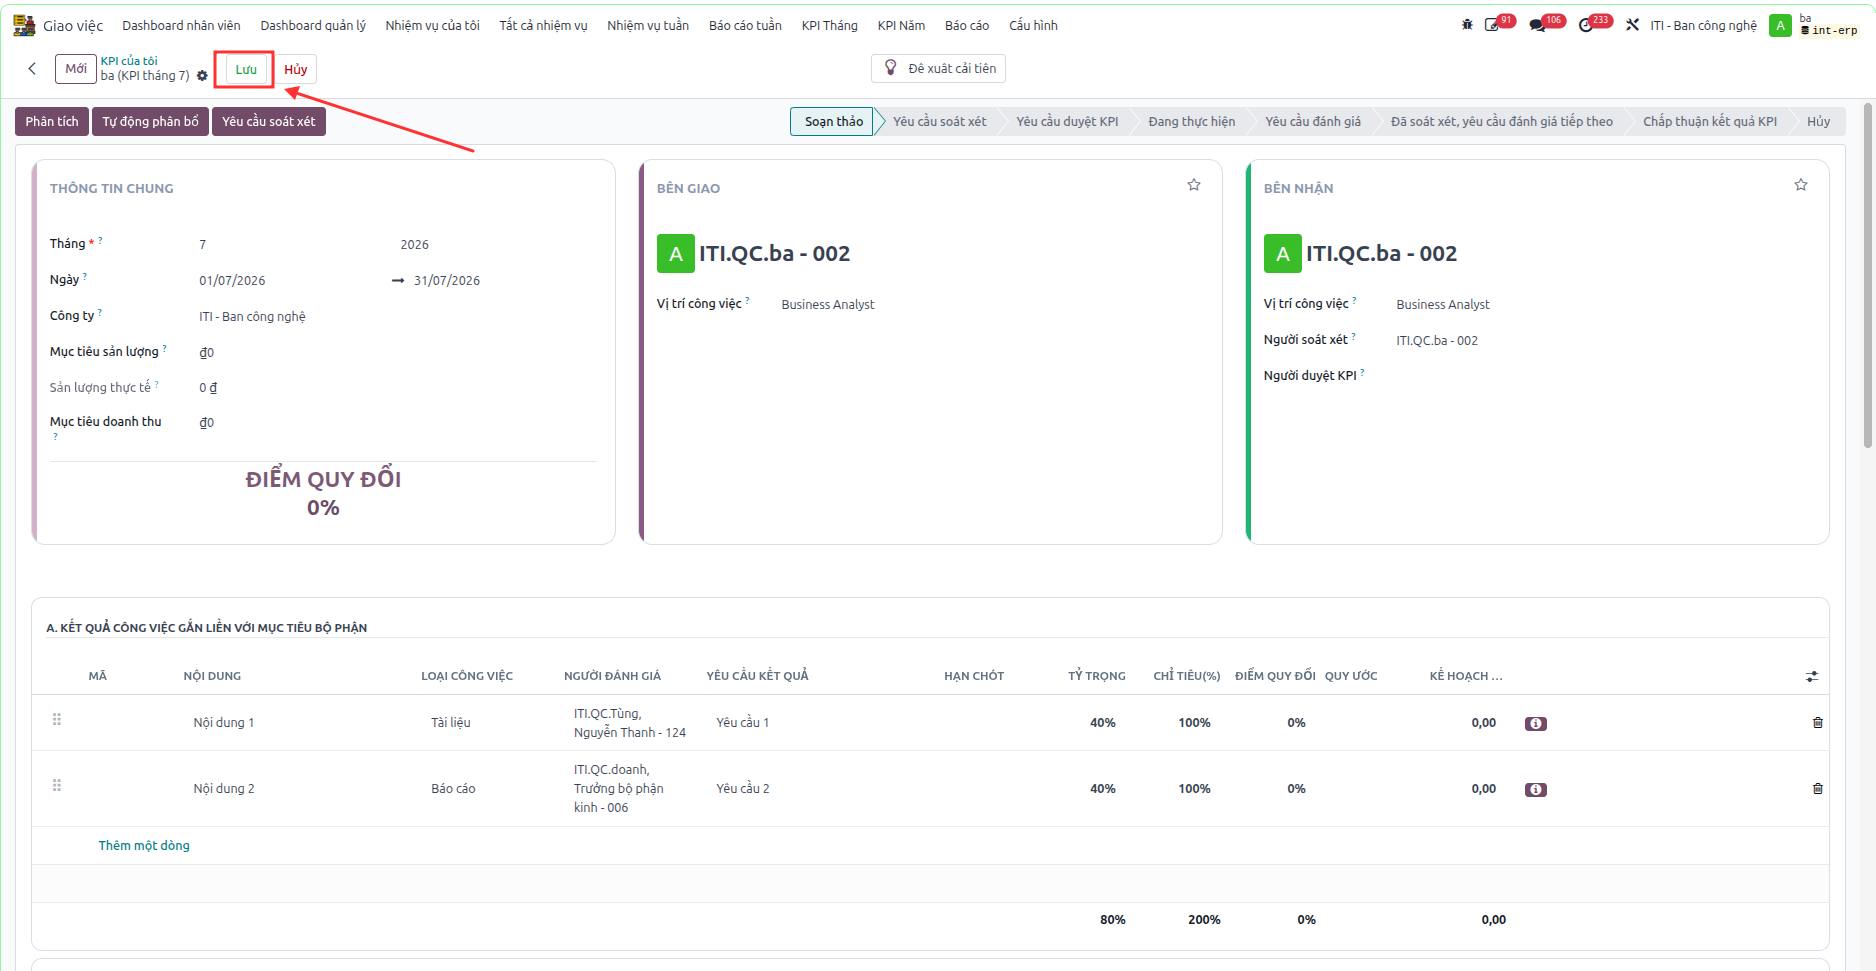The image size is (1876, 971).
Task: Open the KPI Tháng menu
Action: pos(829,25)
